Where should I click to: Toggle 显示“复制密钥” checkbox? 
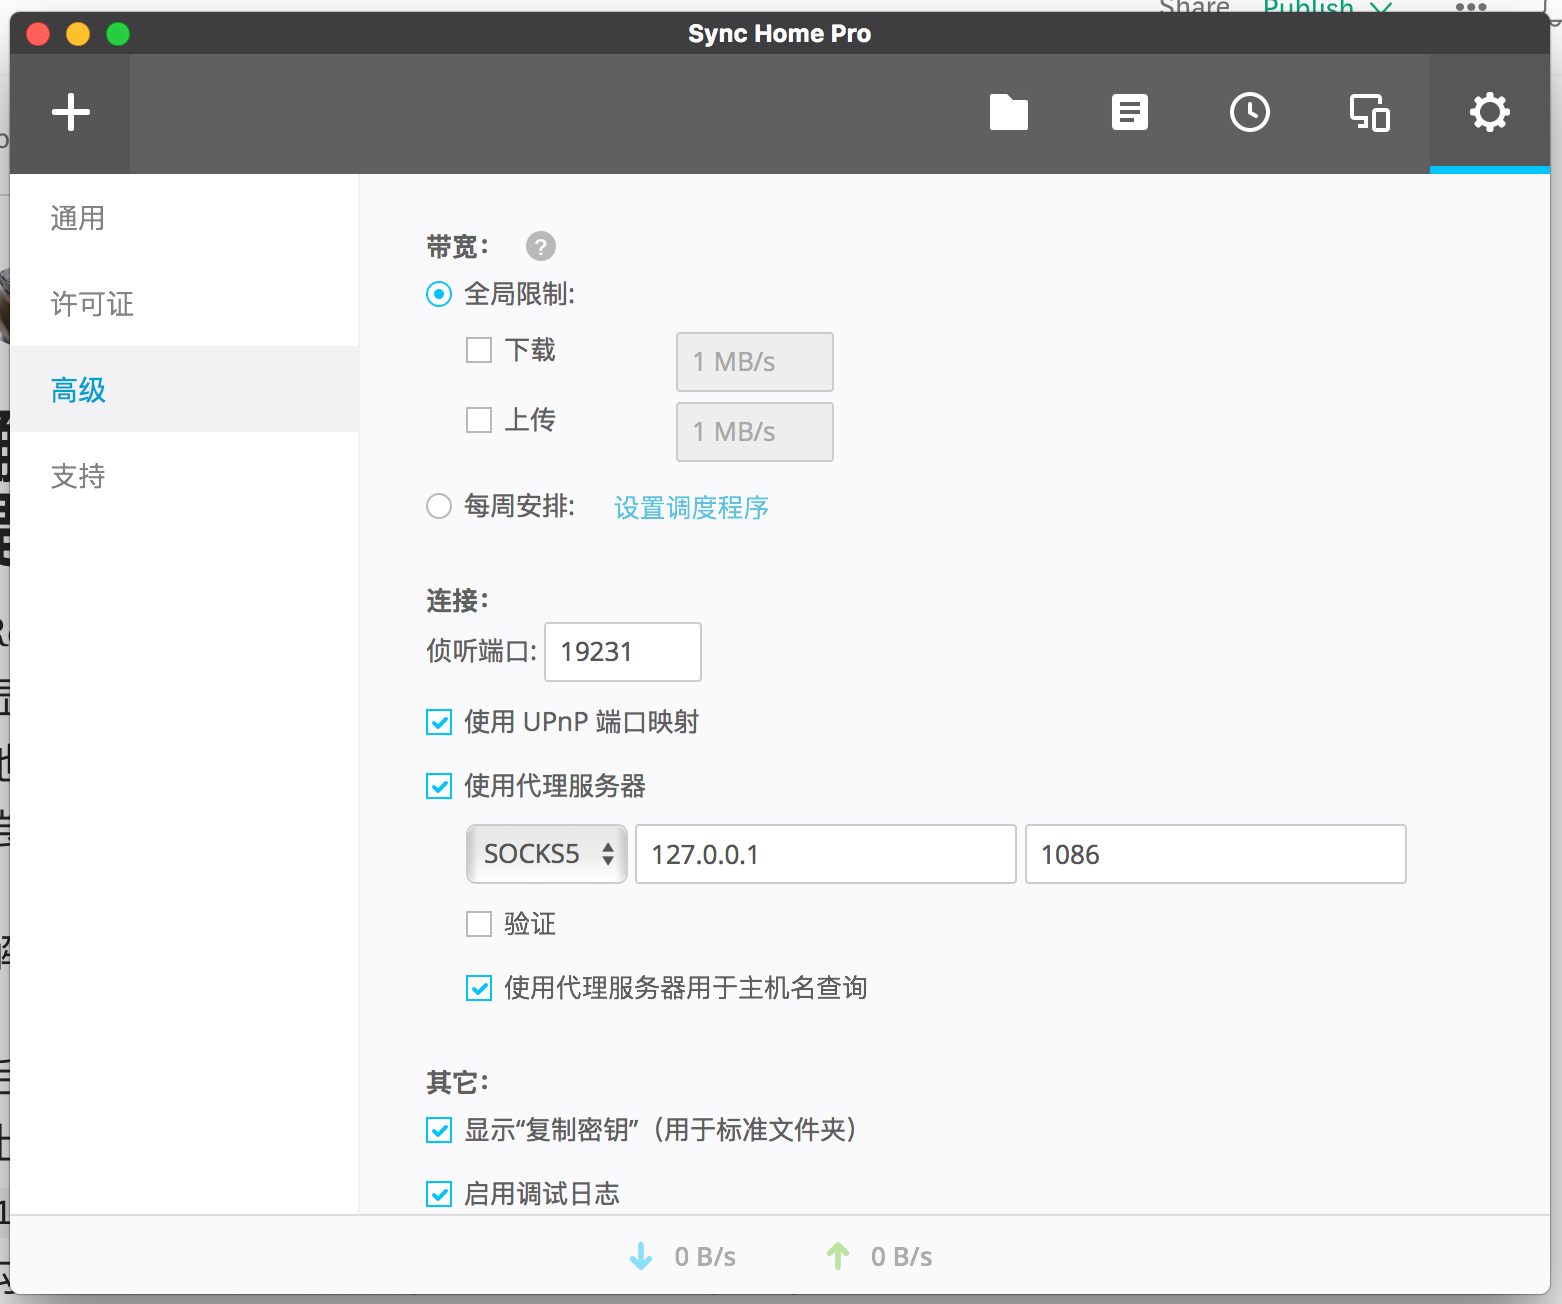click(439, 1130)
